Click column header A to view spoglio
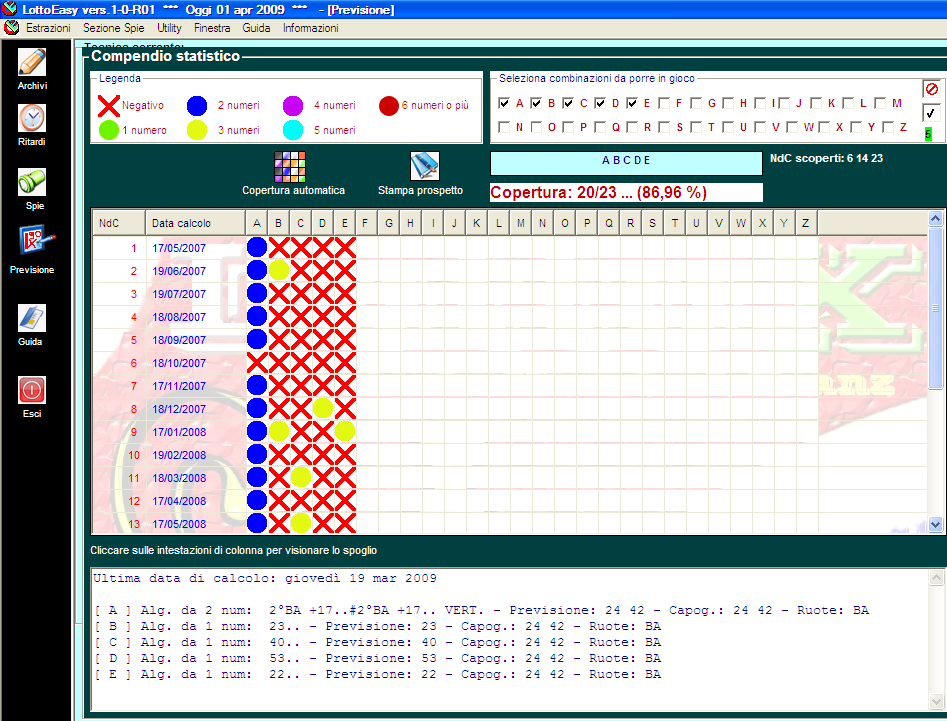The image size is (947, 721). [x=257, y=223]
